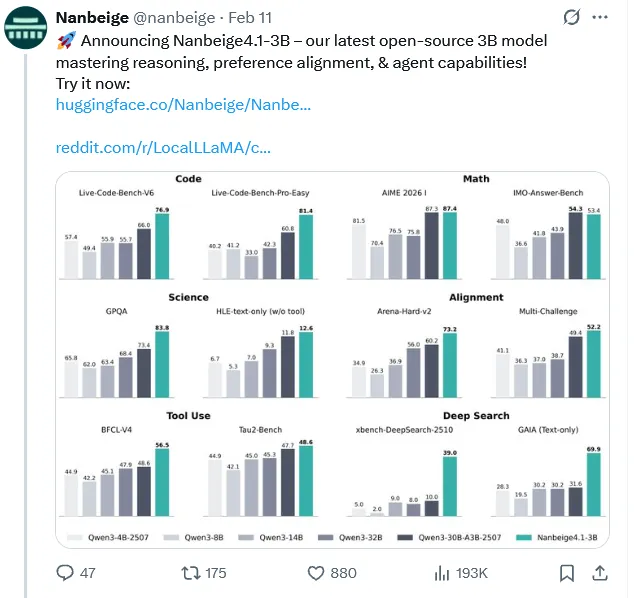Click the reply speech bubble icon
This screenshot has width=634, height=598.
pos(66,573)
